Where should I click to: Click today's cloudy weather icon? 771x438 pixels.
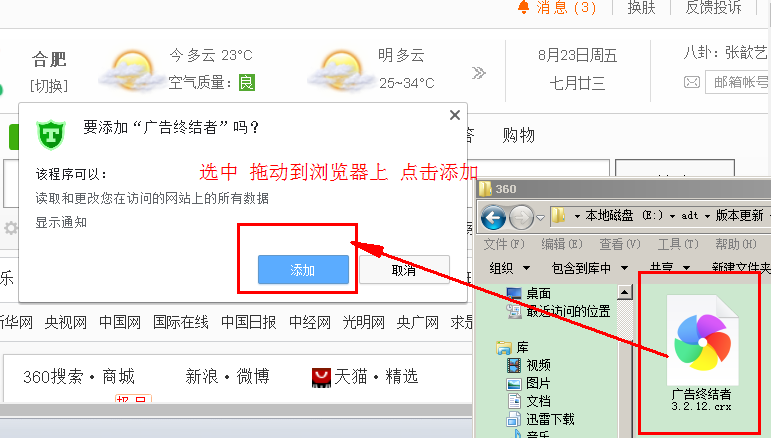pos(132,70)
